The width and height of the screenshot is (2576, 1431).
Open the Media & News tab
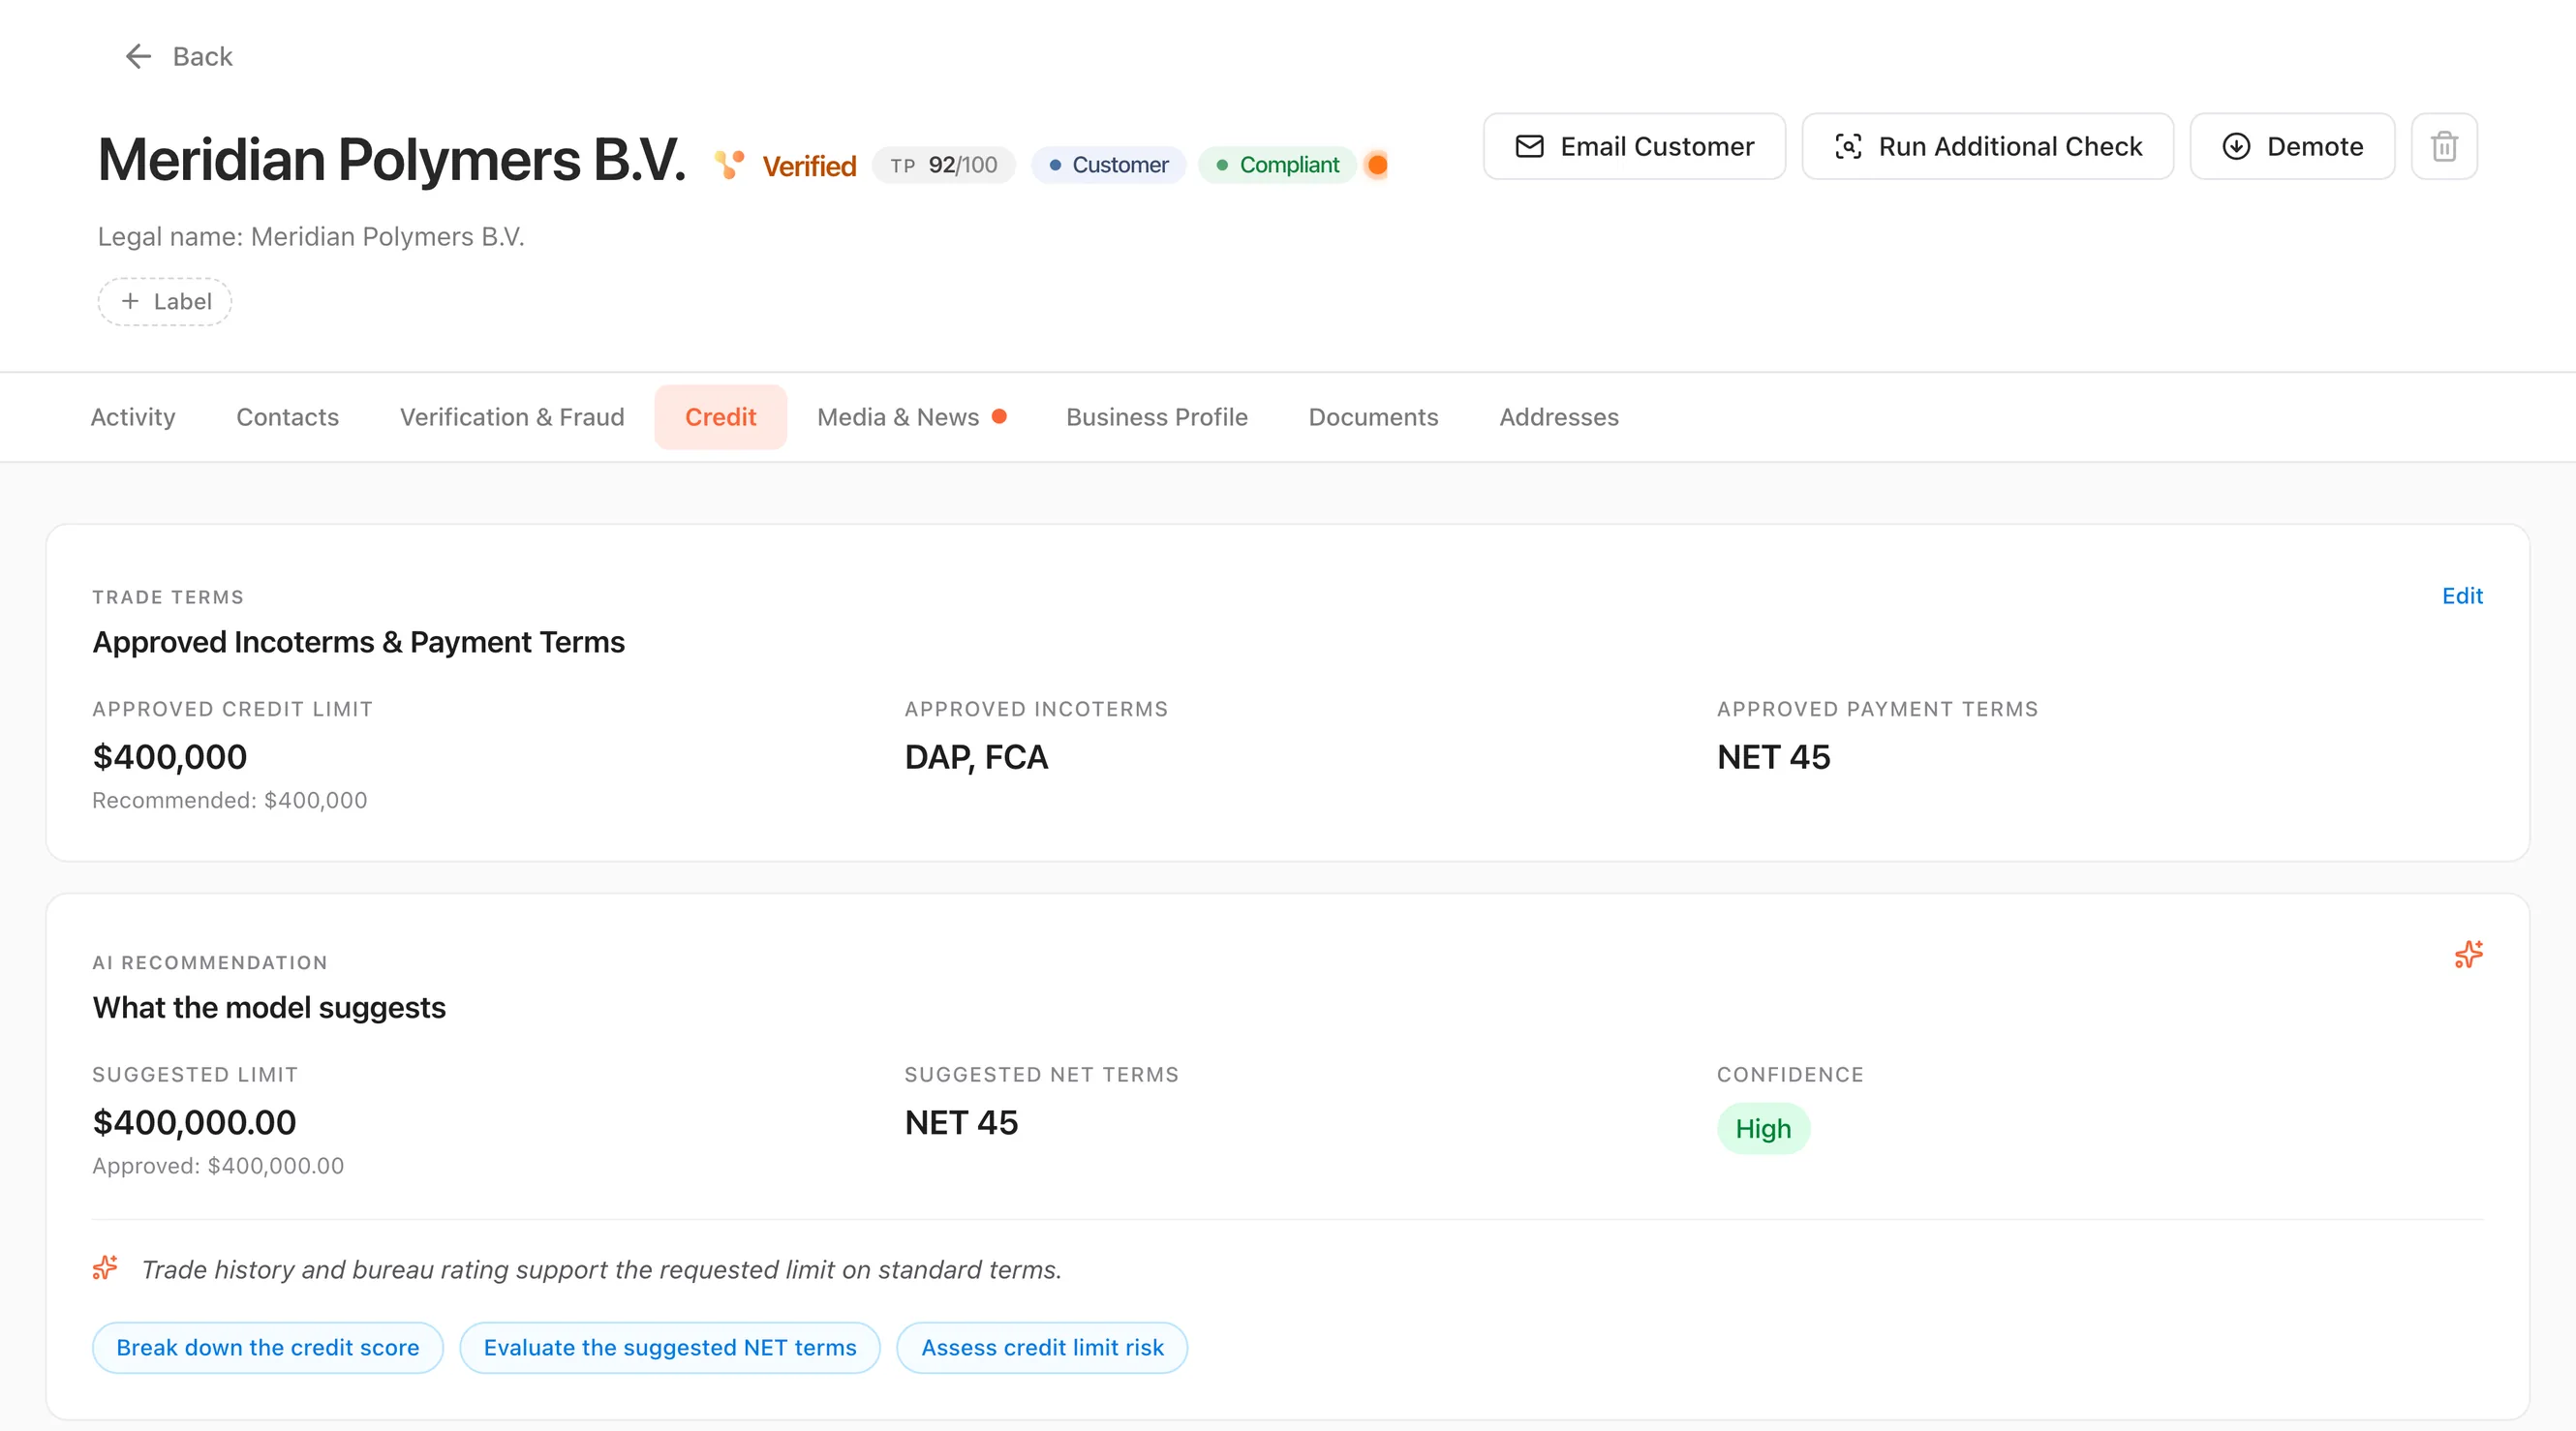click(911, 417)
